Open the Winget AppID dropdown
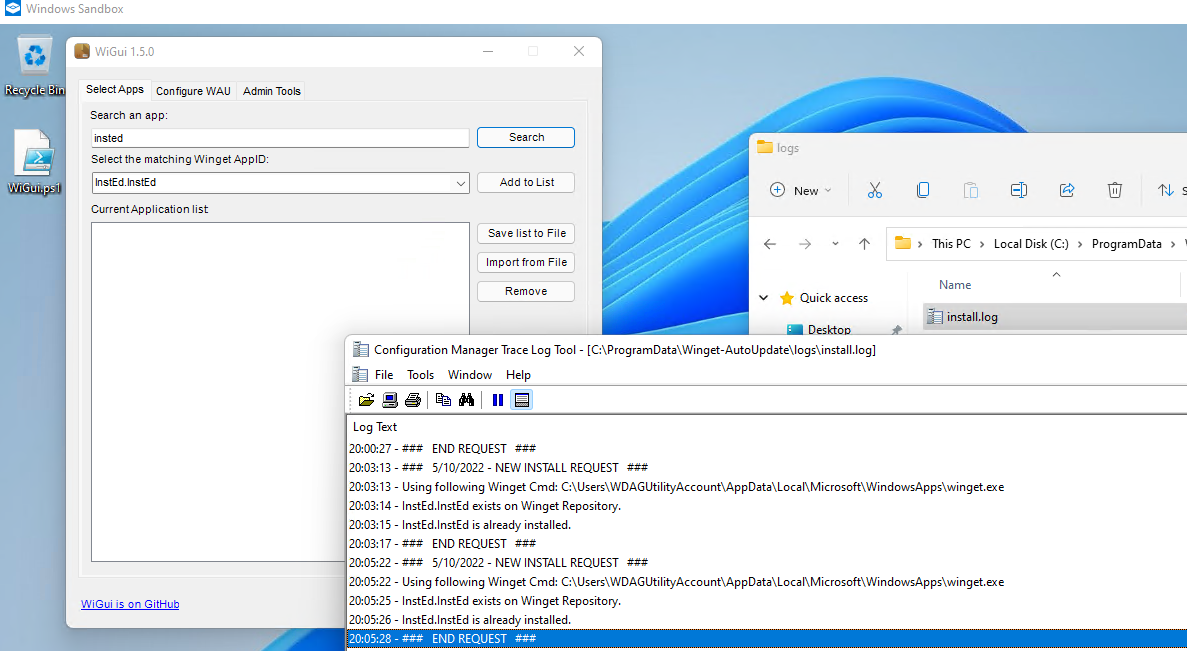This screenshot has width=1187, height=651. tap(460, 182)
